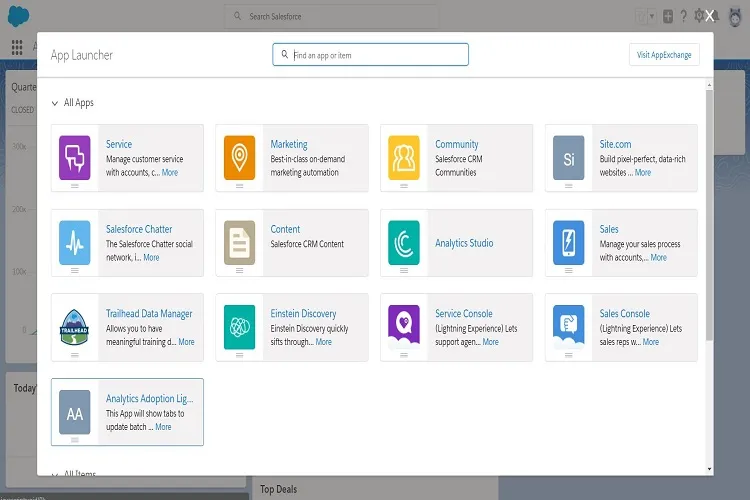Show More on Einstein Discovery description
750x500 pixels.
tap(323, 342)
